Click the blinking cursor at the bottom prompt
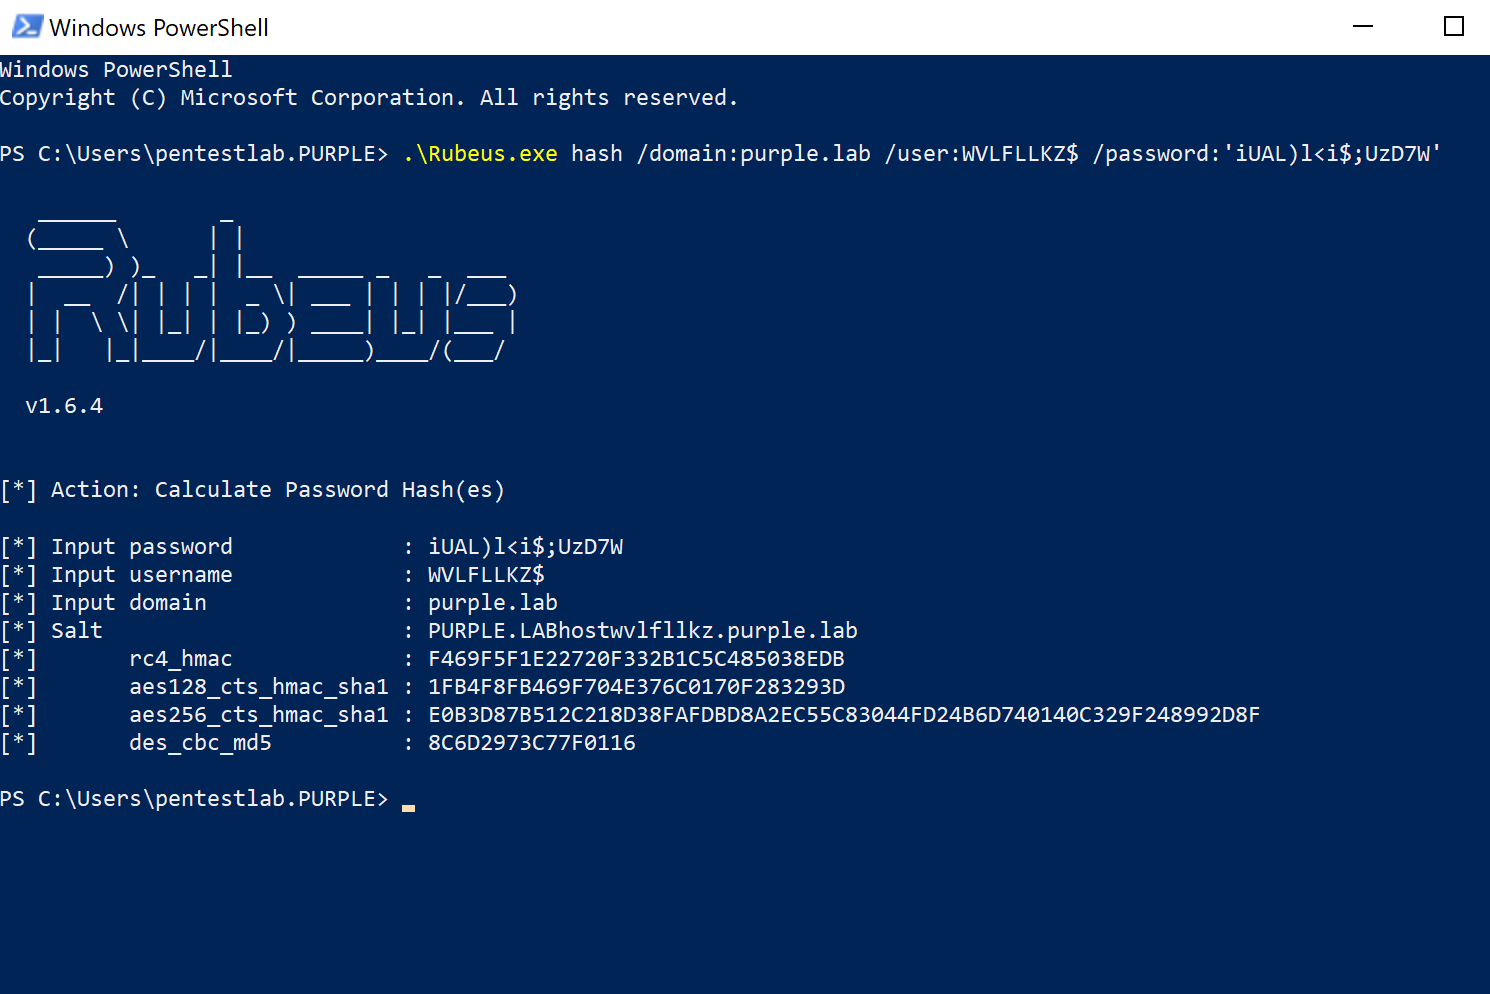1490x994 pixels. pyautogui.click(x=408, y=805)
